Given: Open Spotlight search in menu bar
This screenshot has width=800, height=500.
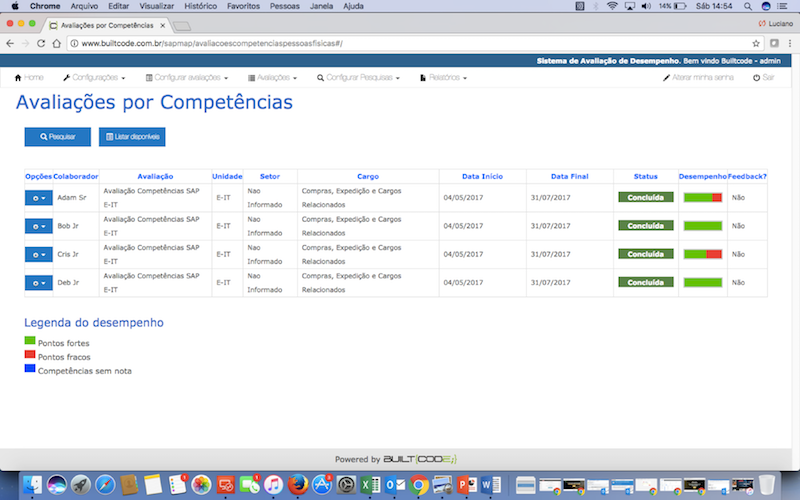Looking at the screenshot, I should 747,6.
